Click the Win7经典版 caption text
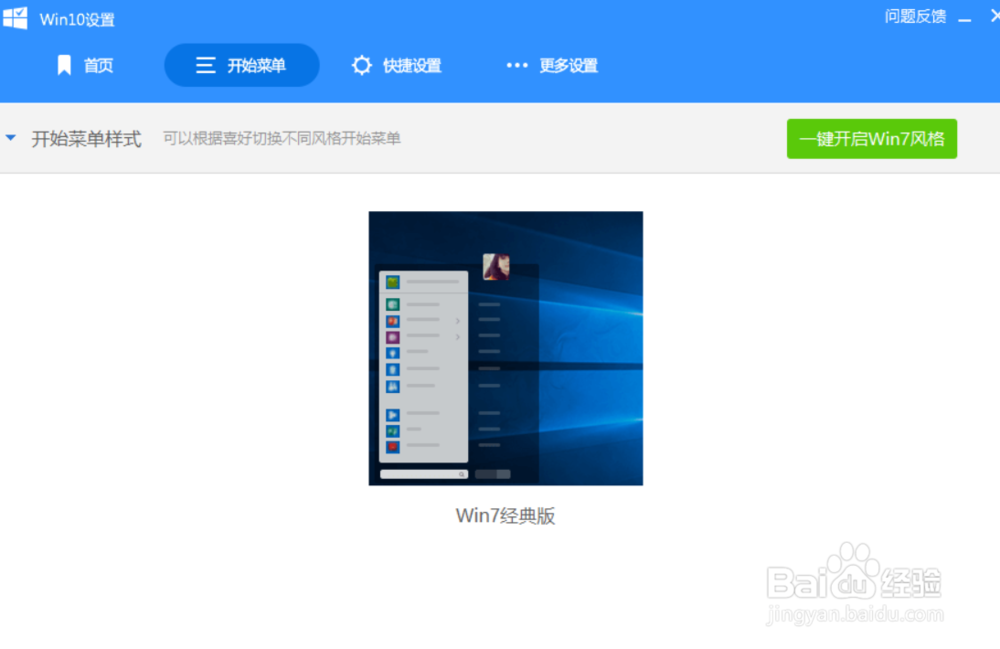1000x649 pixels. tap(506, 515)
